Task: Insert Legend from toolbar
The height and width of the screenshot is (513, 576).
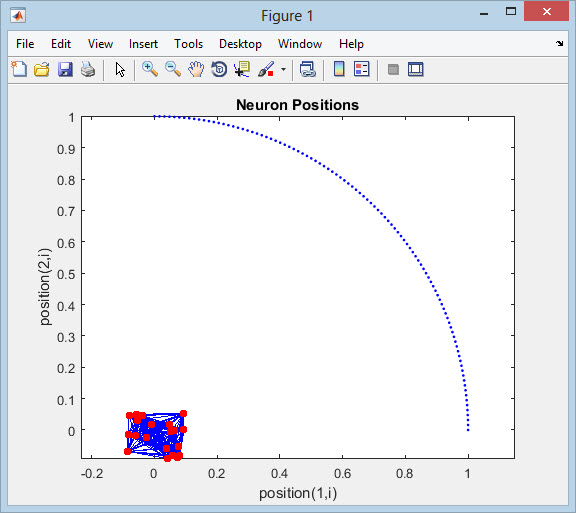Action: point(361,69)
